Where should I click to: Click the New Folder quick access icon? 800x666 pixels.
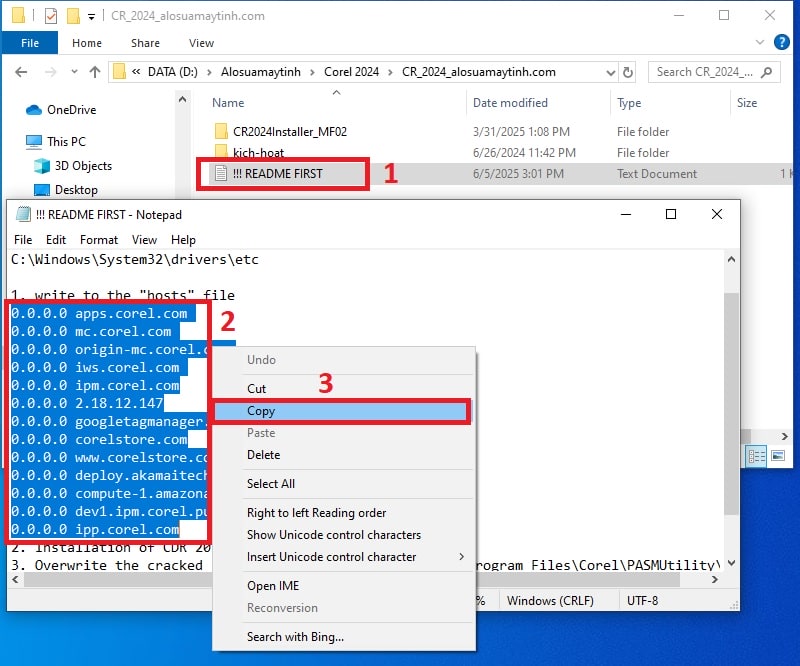73,16
